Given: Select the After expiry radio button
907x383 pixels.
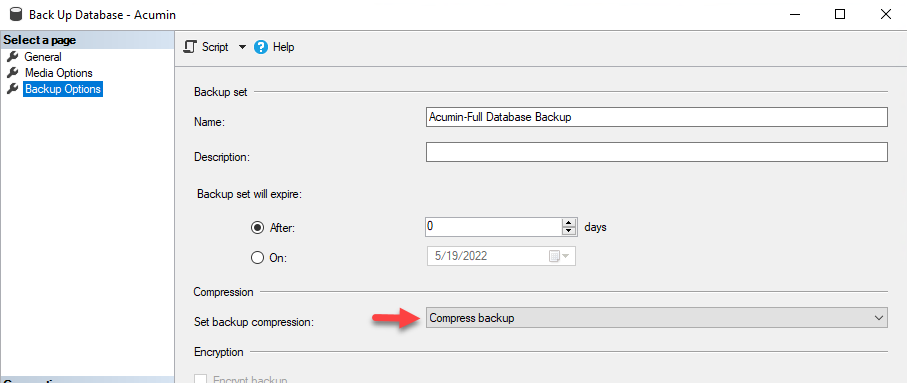Looking at the screenshot, I should tap(257, 228).
